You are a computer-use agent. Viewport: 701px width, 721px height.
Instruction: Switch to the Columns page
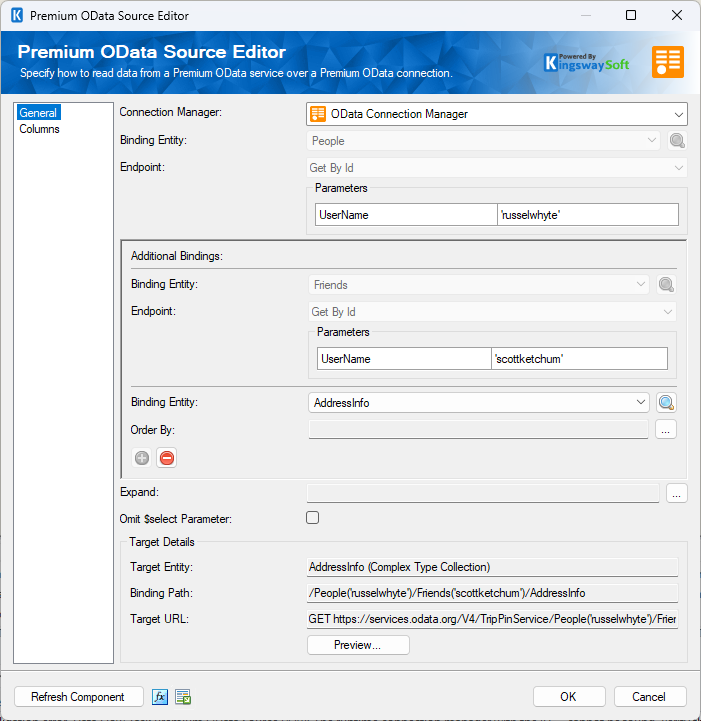39,129
